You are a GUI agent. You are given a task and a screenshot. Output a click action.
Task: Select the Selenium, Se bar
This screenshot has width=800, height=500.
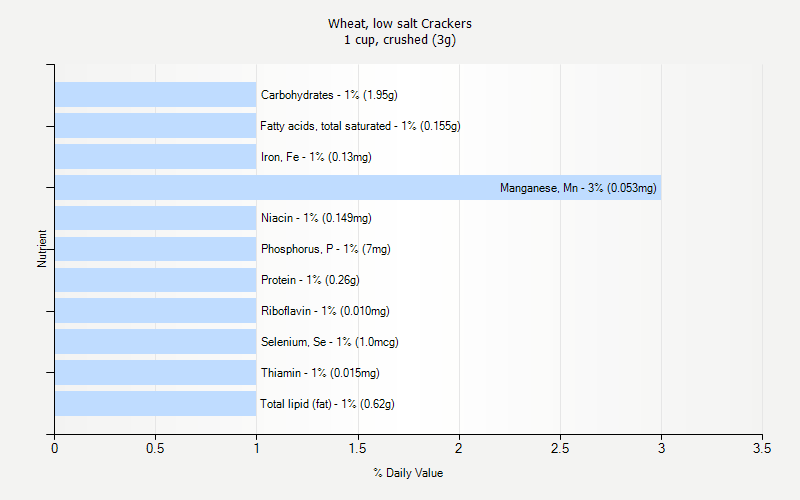click(156, 341)
